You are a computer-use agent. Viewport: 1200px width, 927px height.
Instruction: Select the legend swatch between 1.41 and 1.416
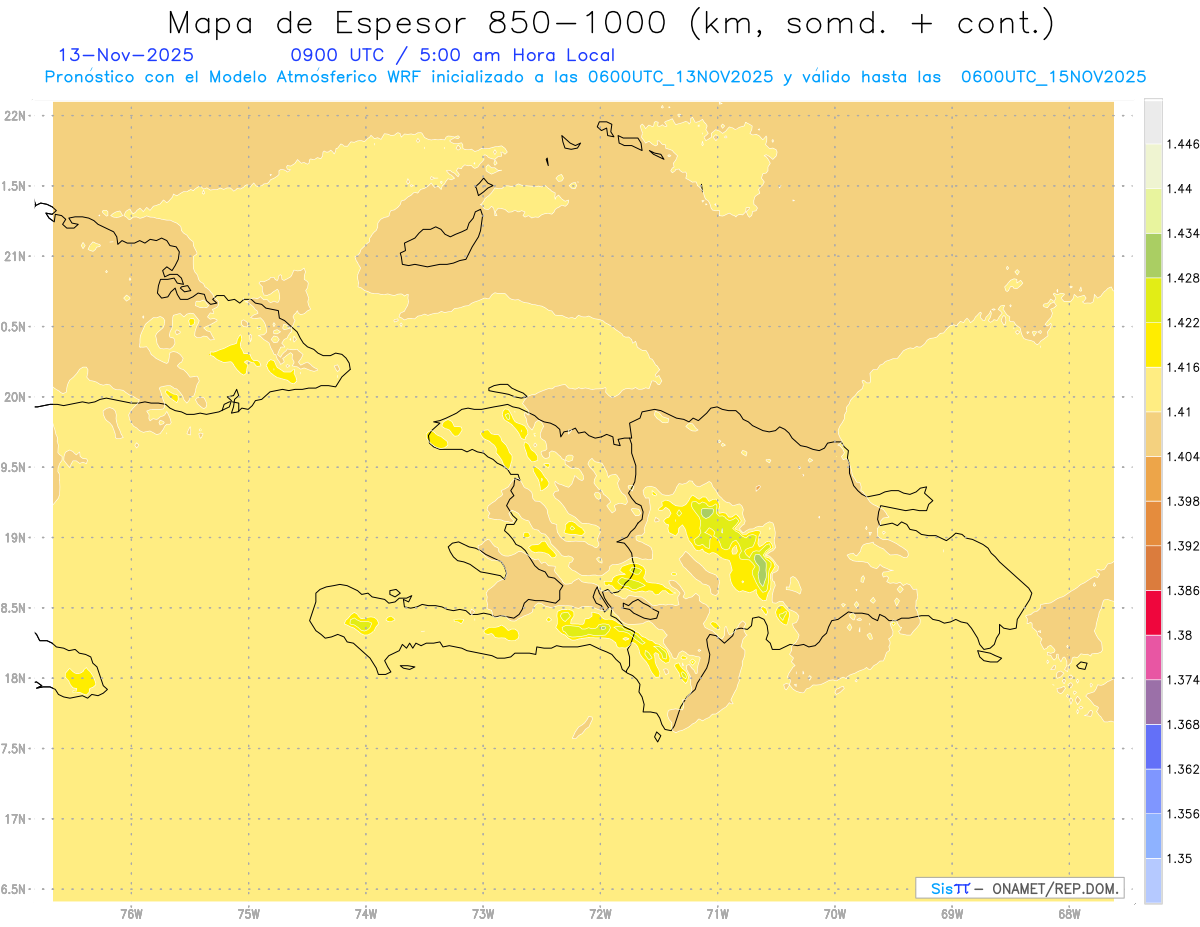click(x=1153, y=389)
